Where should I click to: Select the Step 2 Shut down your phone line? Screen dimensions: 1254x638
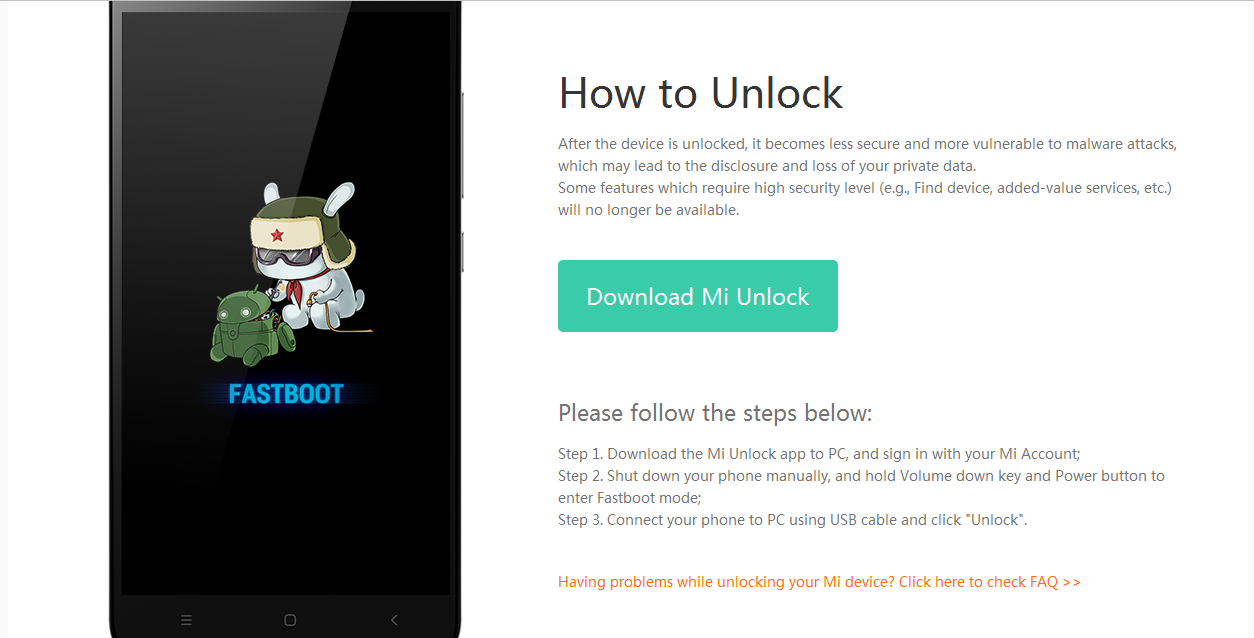[x=861, y=486]
